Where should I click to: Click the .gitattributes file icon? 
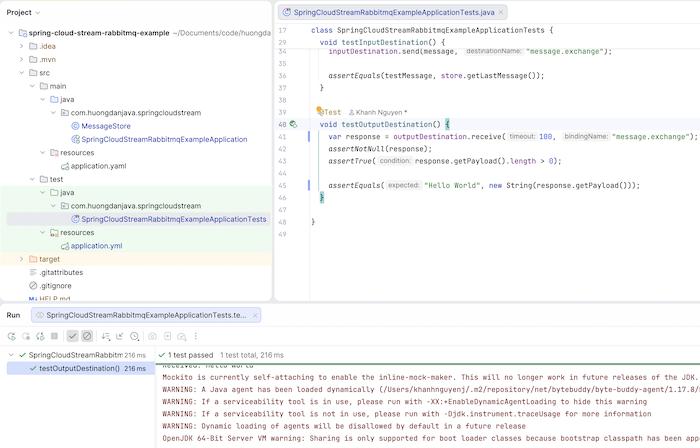click(x=33, y=272)
